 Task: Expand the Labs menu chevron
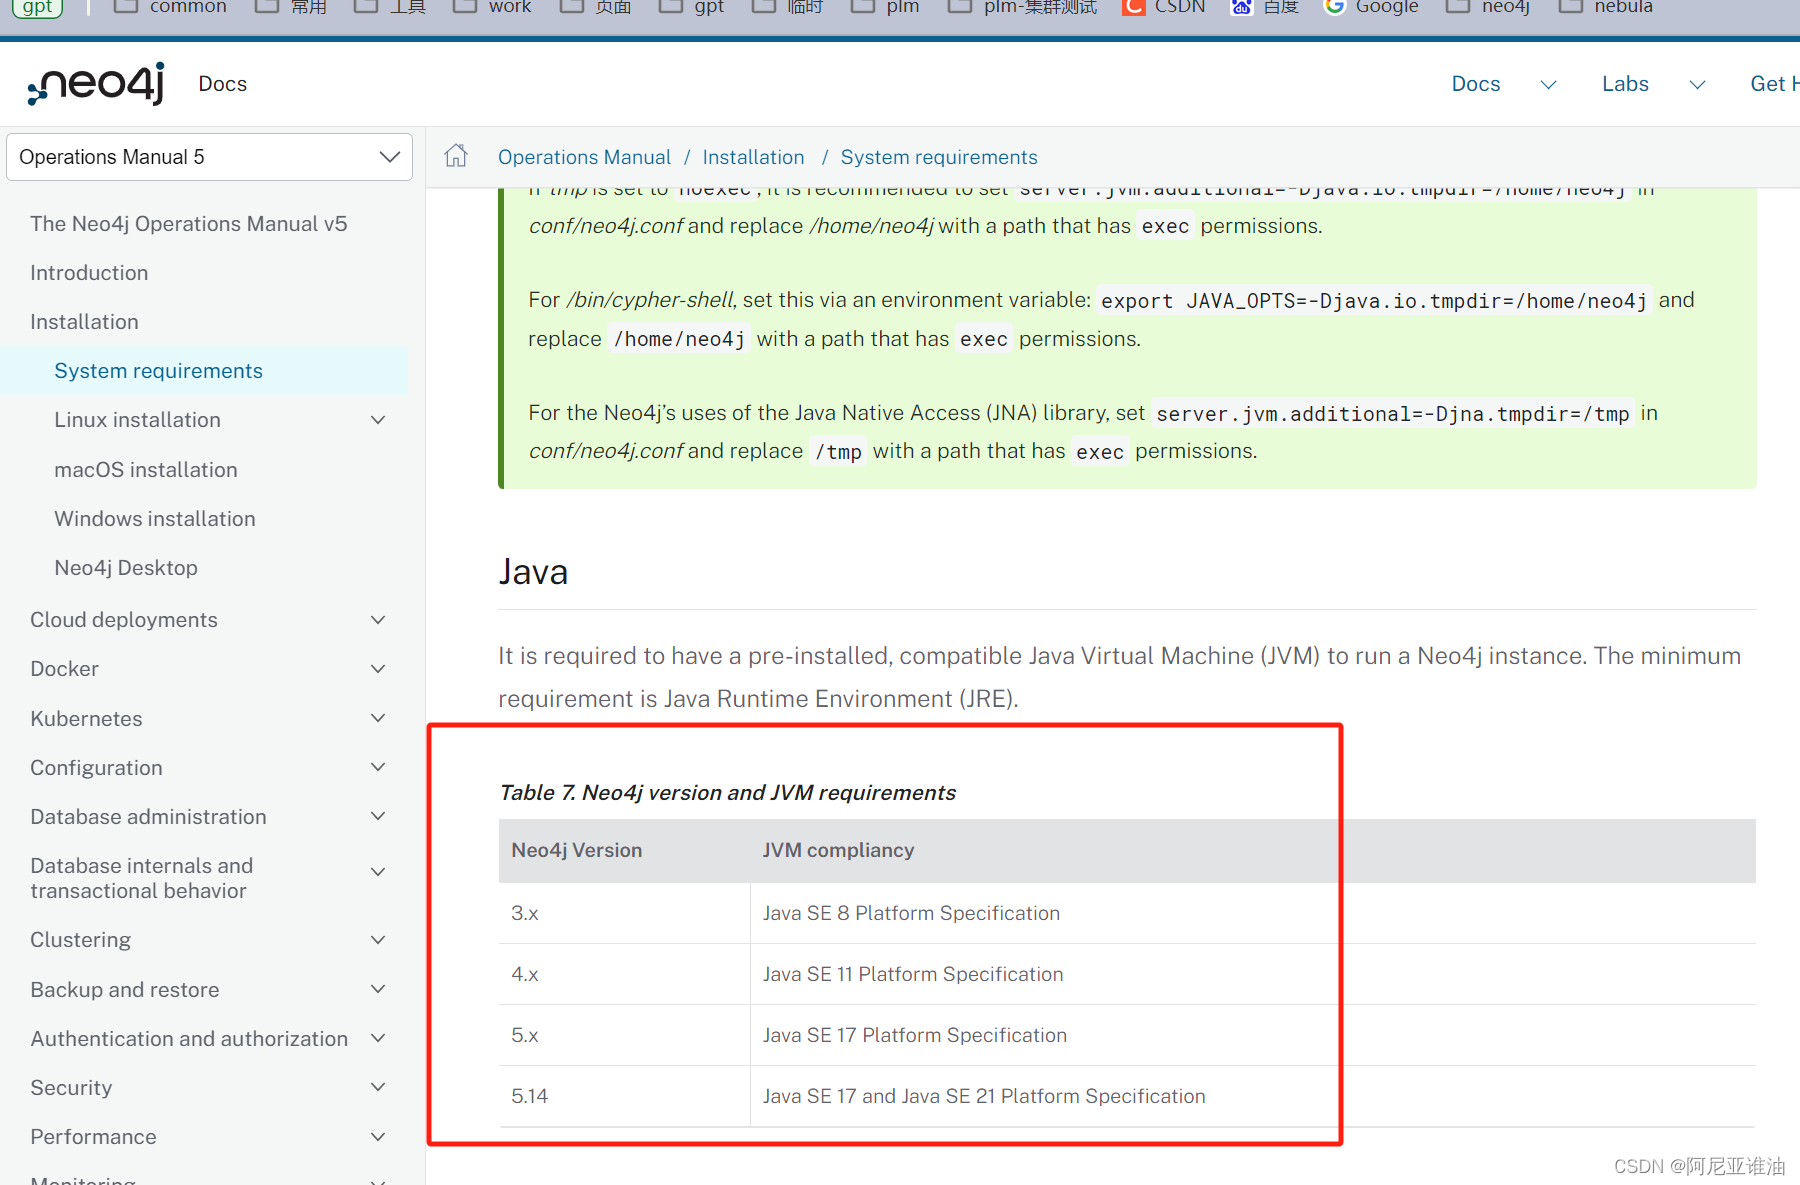click(x=1697, y=85)
